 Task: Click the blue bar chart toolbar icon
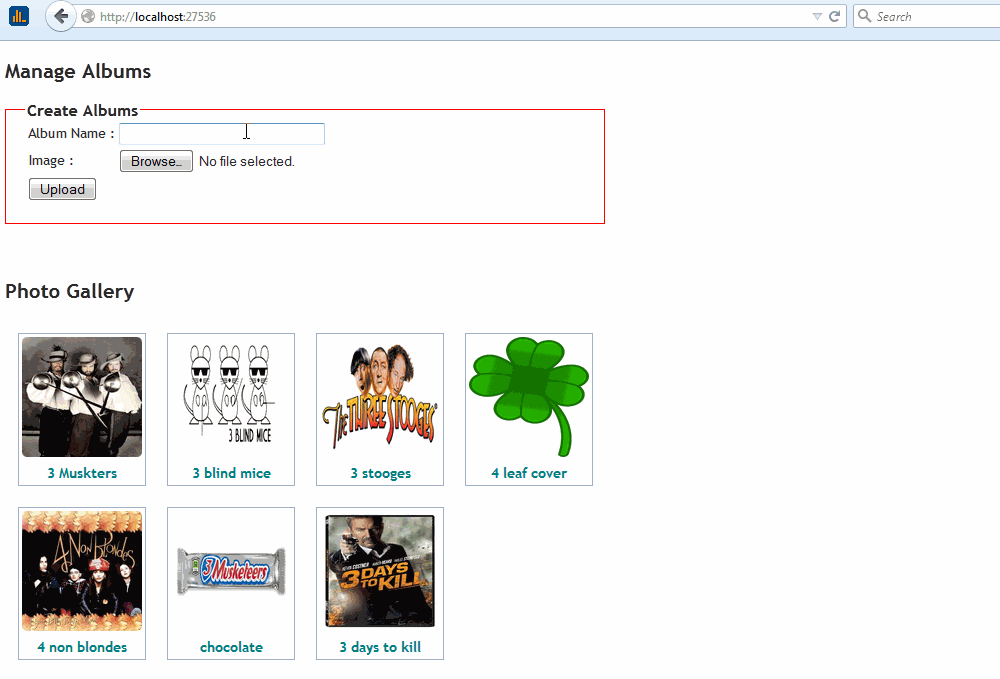pos(18,16)
